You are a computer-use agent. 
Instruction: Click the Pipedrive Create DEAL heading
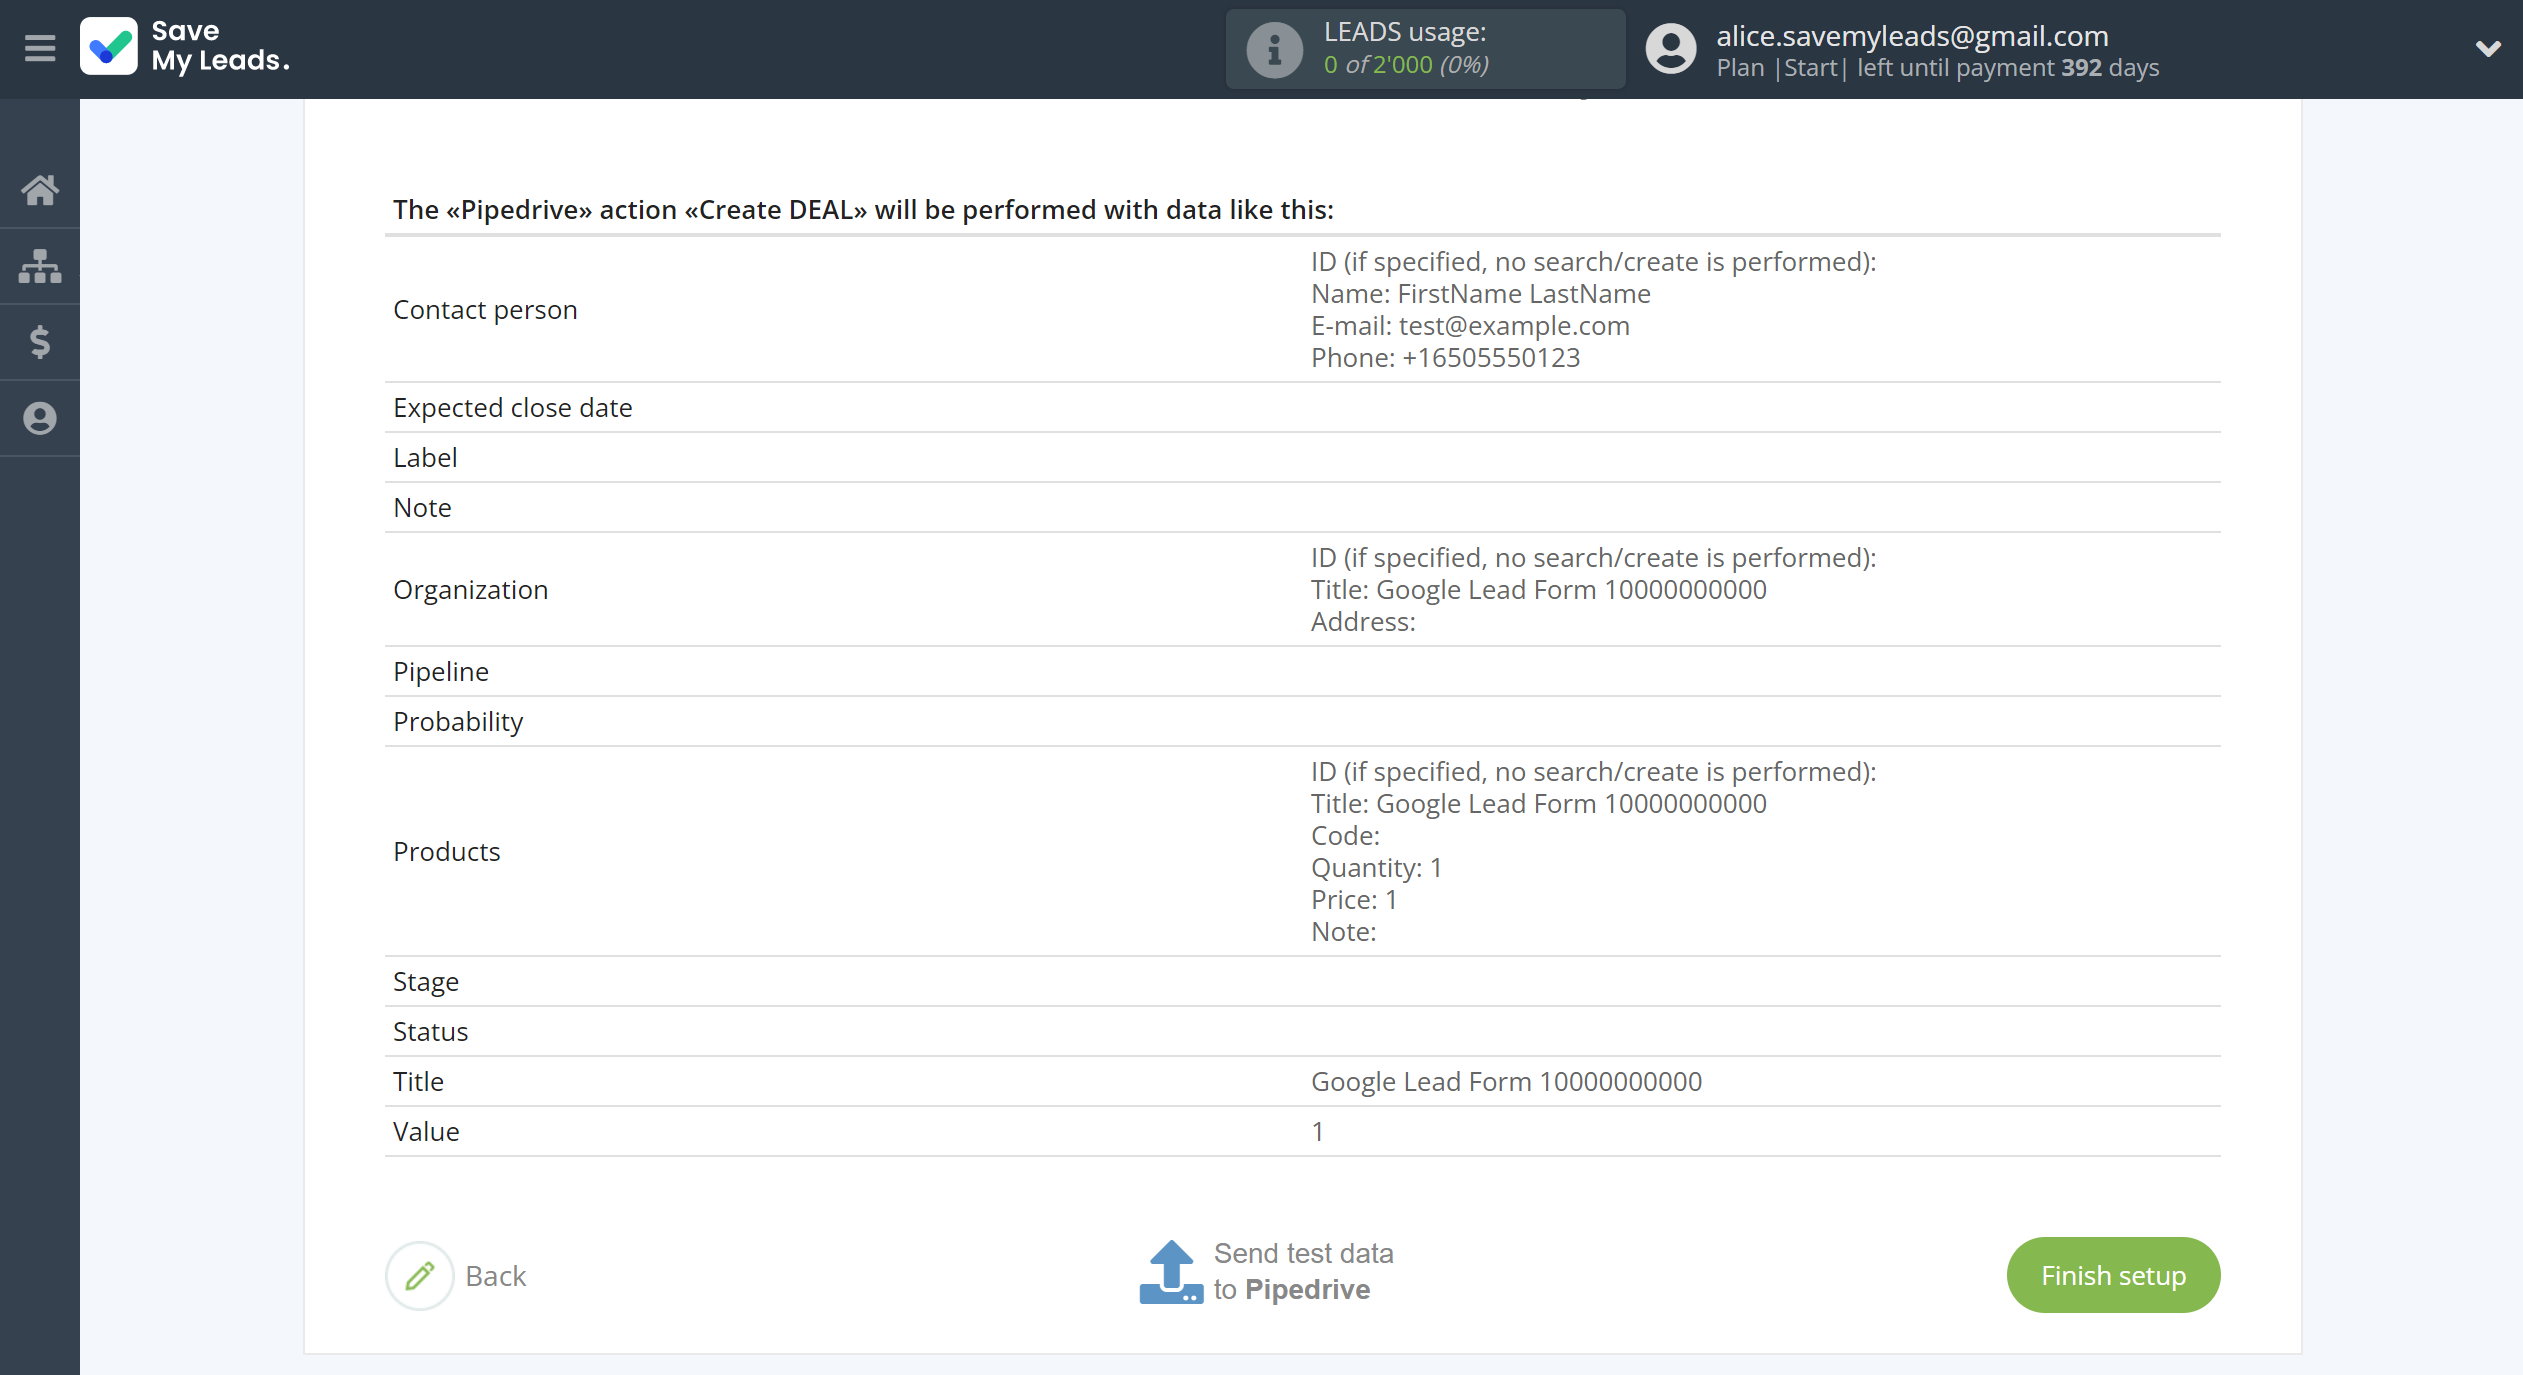pyautogui.click(x=863, y=209)
